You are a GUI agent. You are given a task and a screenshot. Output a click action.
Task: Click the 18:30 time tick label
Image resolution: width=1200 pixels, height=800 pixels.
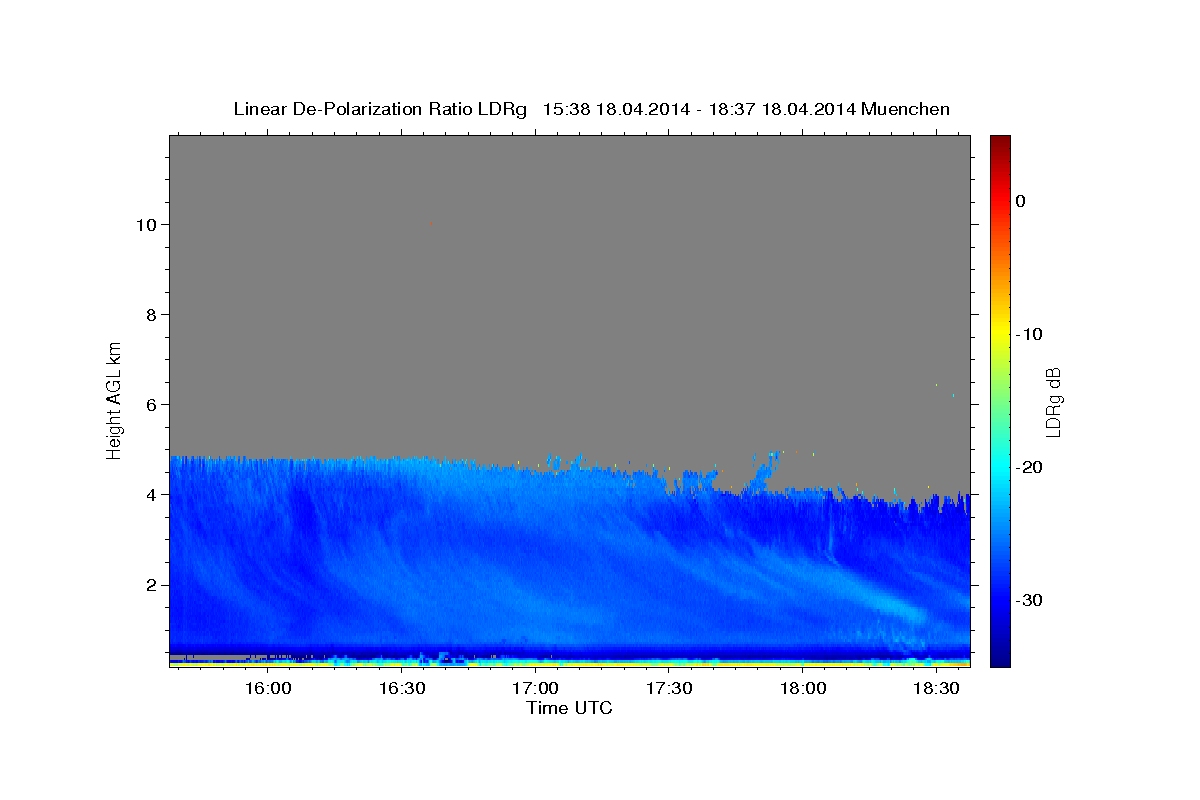coord(936,689)
